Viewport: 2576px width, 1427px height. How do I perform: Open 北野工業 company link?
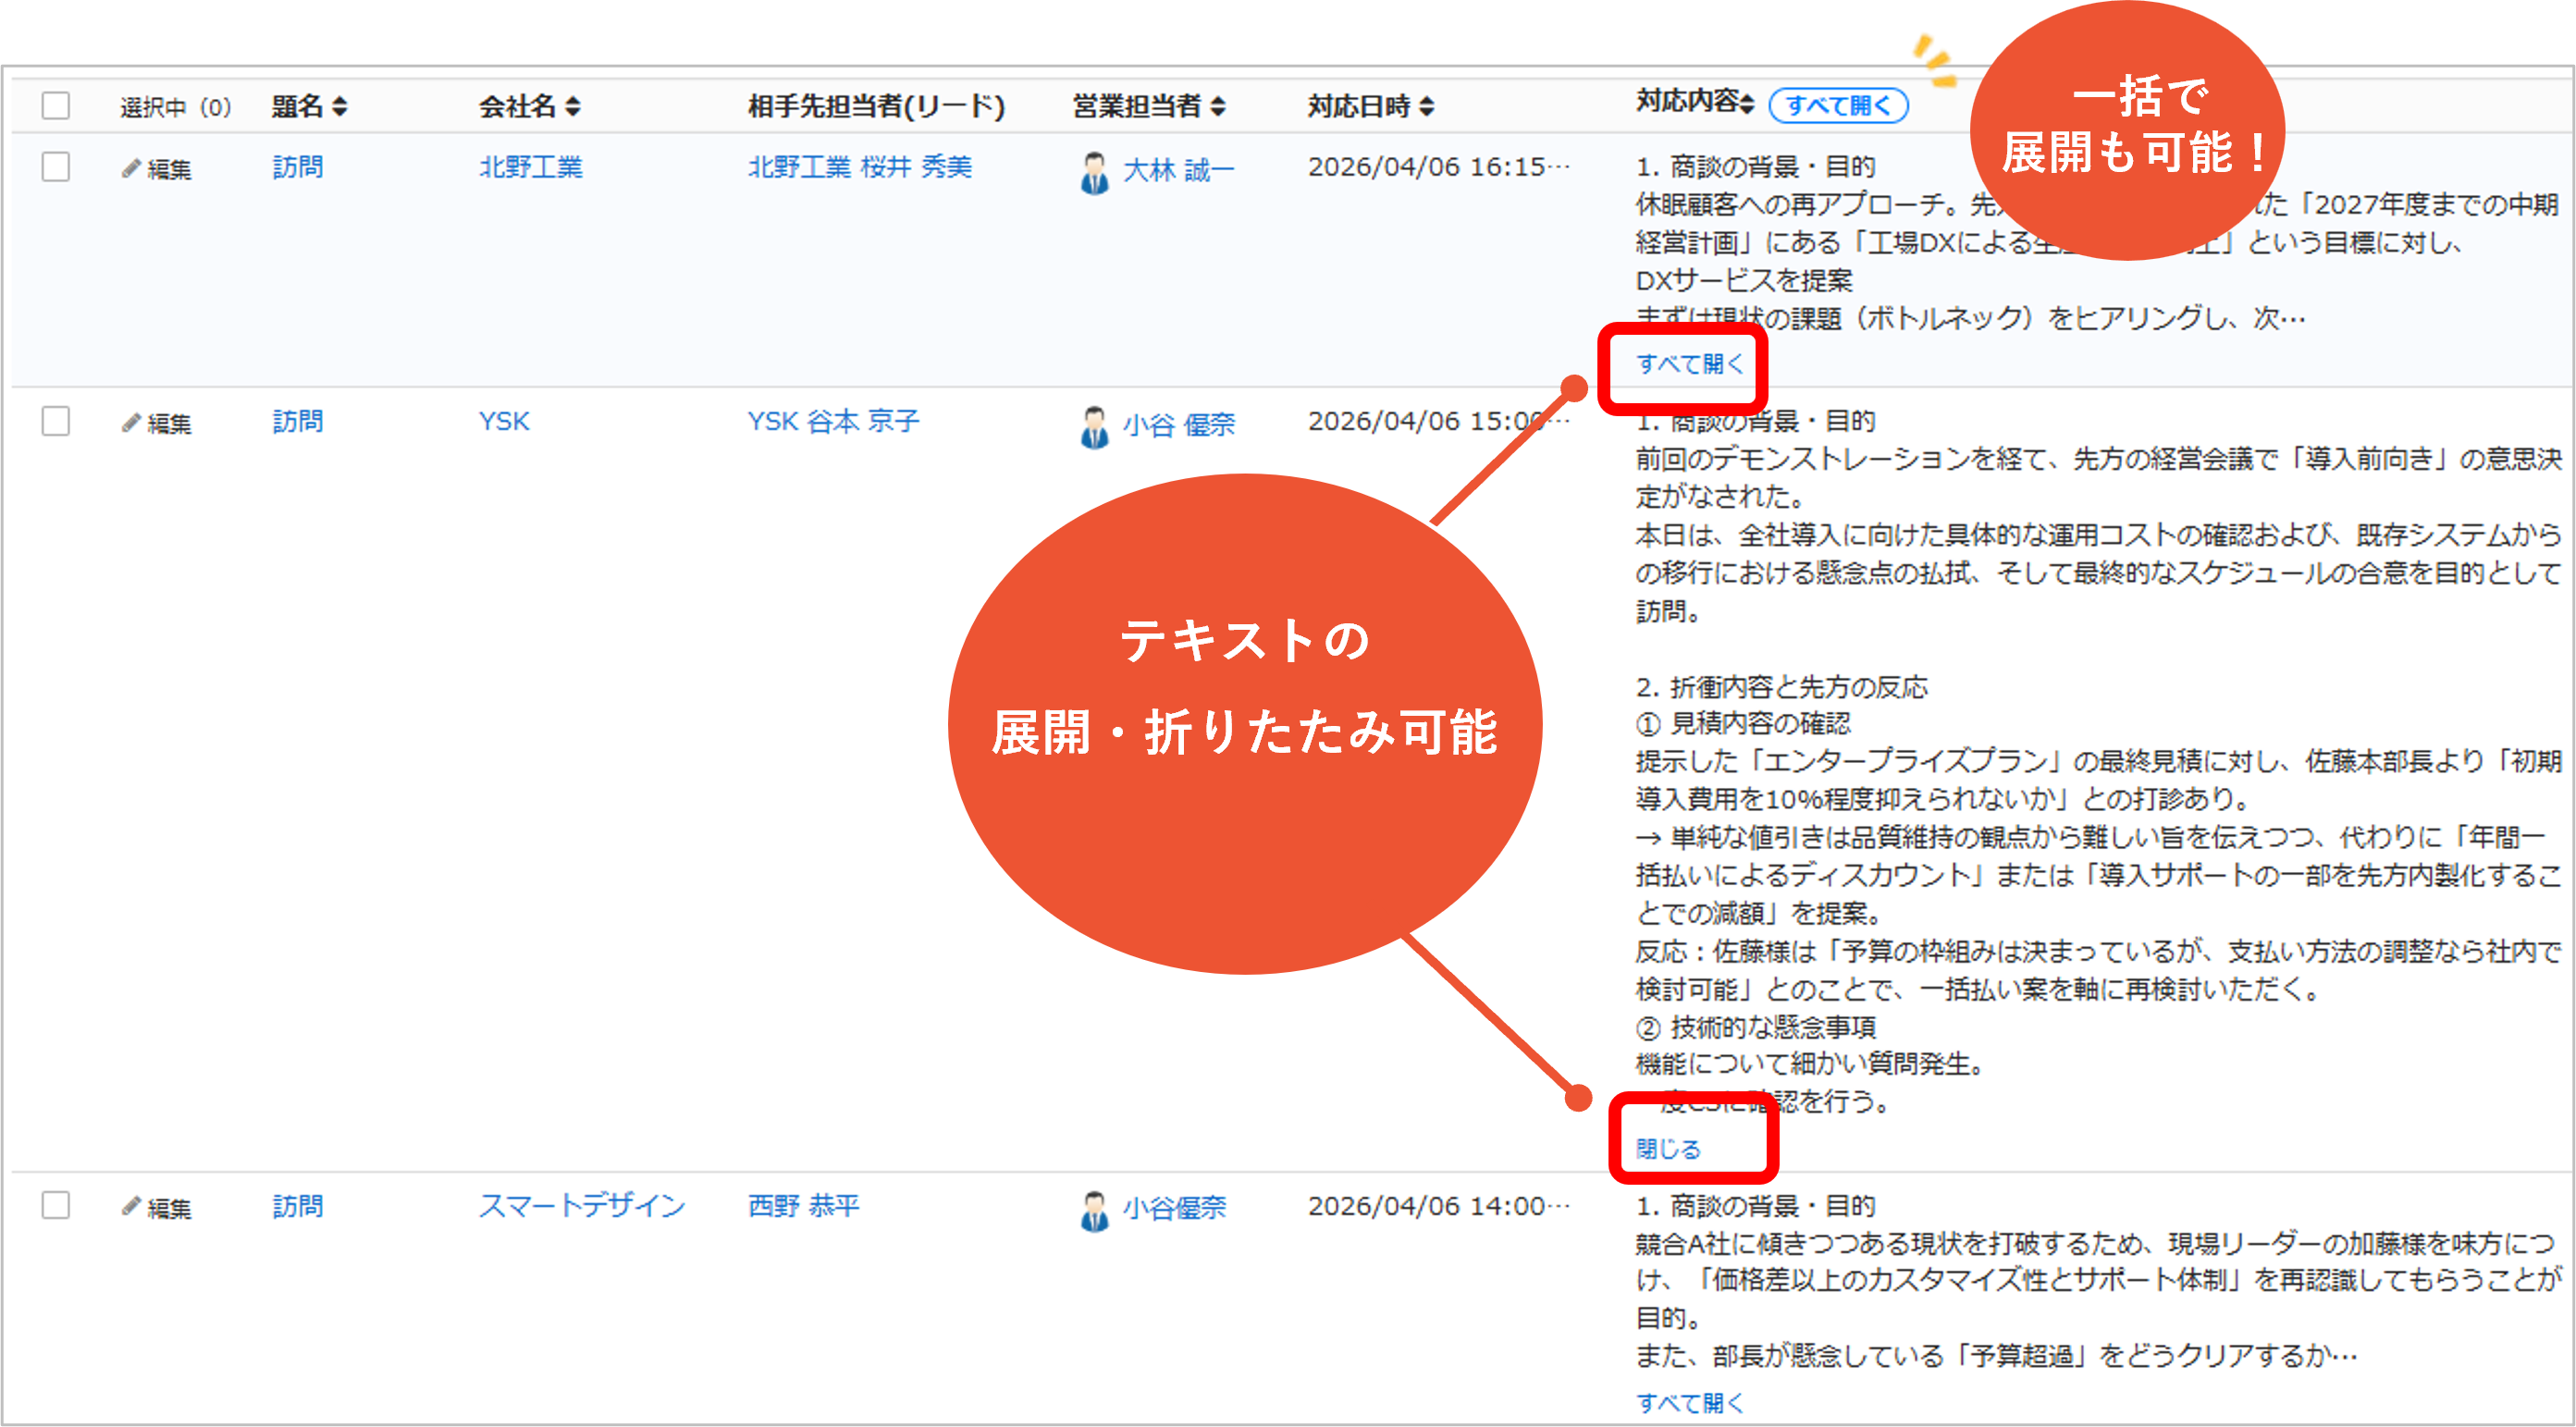530,167
